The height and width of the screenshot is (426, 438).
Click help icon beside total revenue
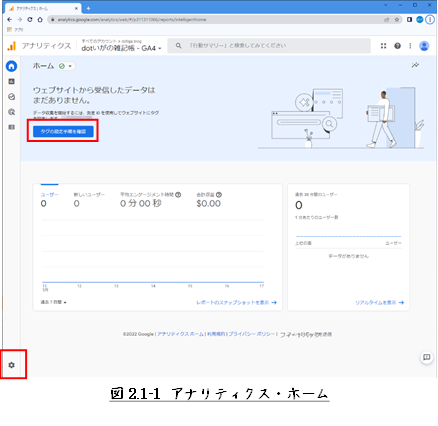tap(219, 195)
